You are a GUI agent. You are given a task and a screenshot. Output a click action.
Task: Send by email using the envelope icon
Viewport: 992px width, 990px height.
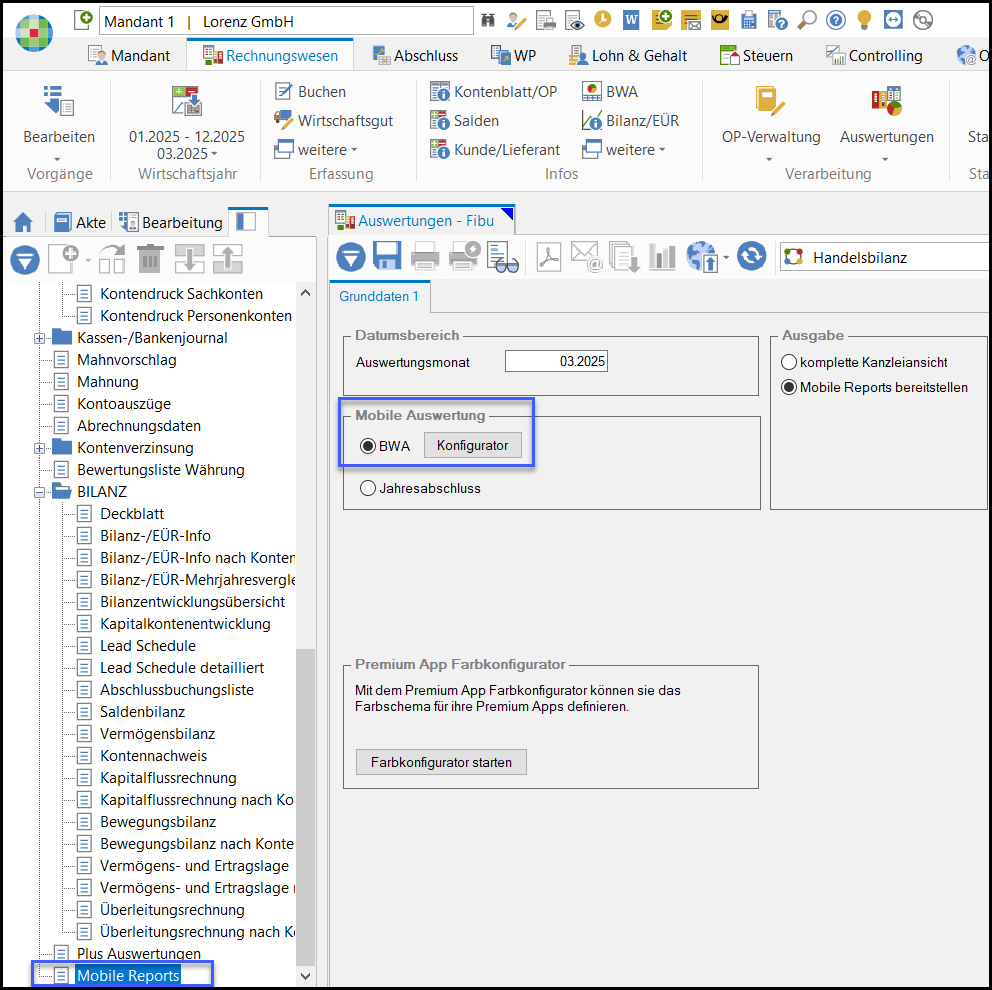[586, 257]
